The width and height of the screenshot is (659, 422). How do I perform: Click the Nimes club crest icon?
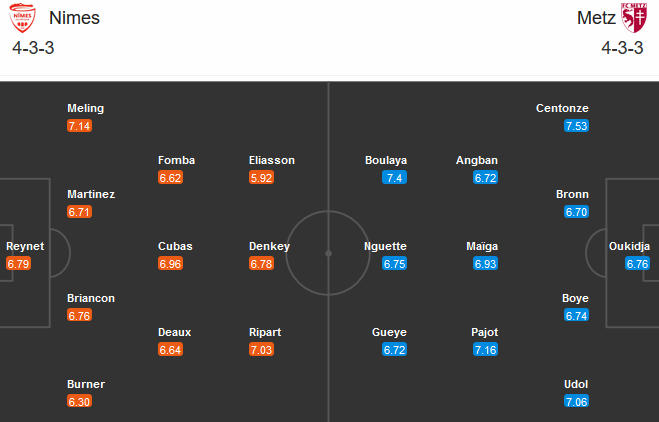coord(22,17)
